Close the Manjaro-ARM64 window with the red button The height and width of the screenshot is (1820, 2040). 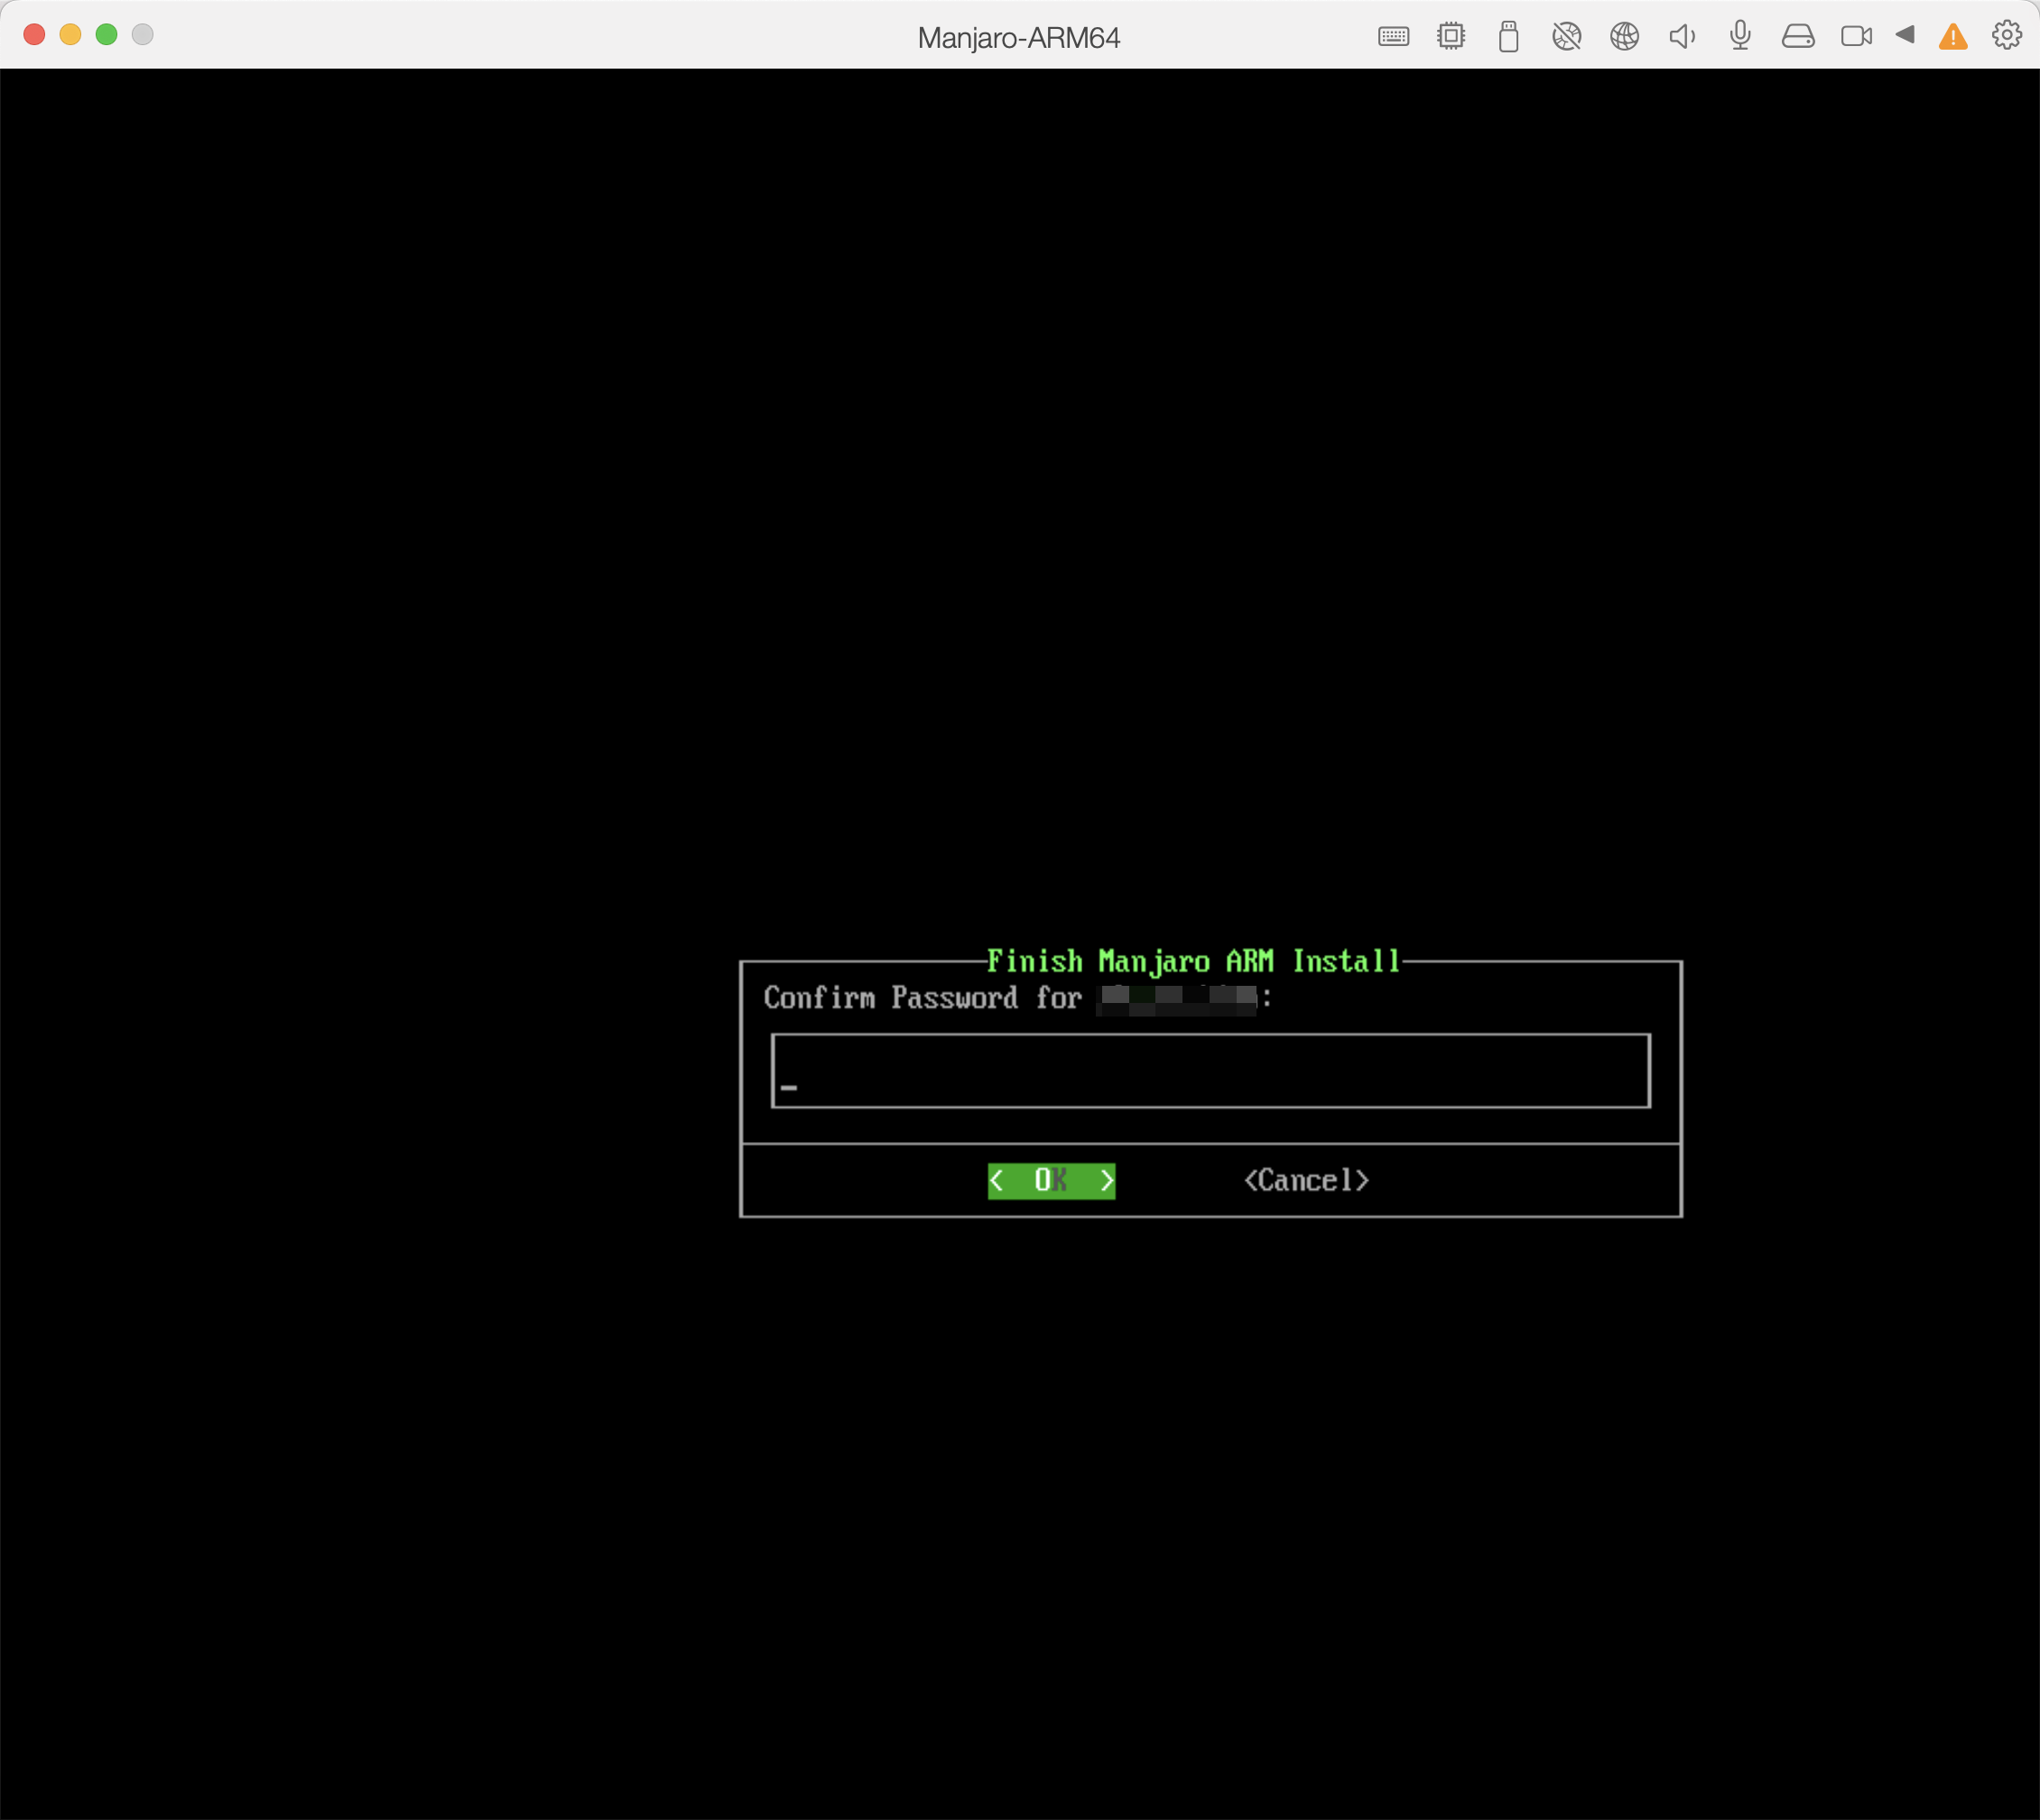click(34, 35)
